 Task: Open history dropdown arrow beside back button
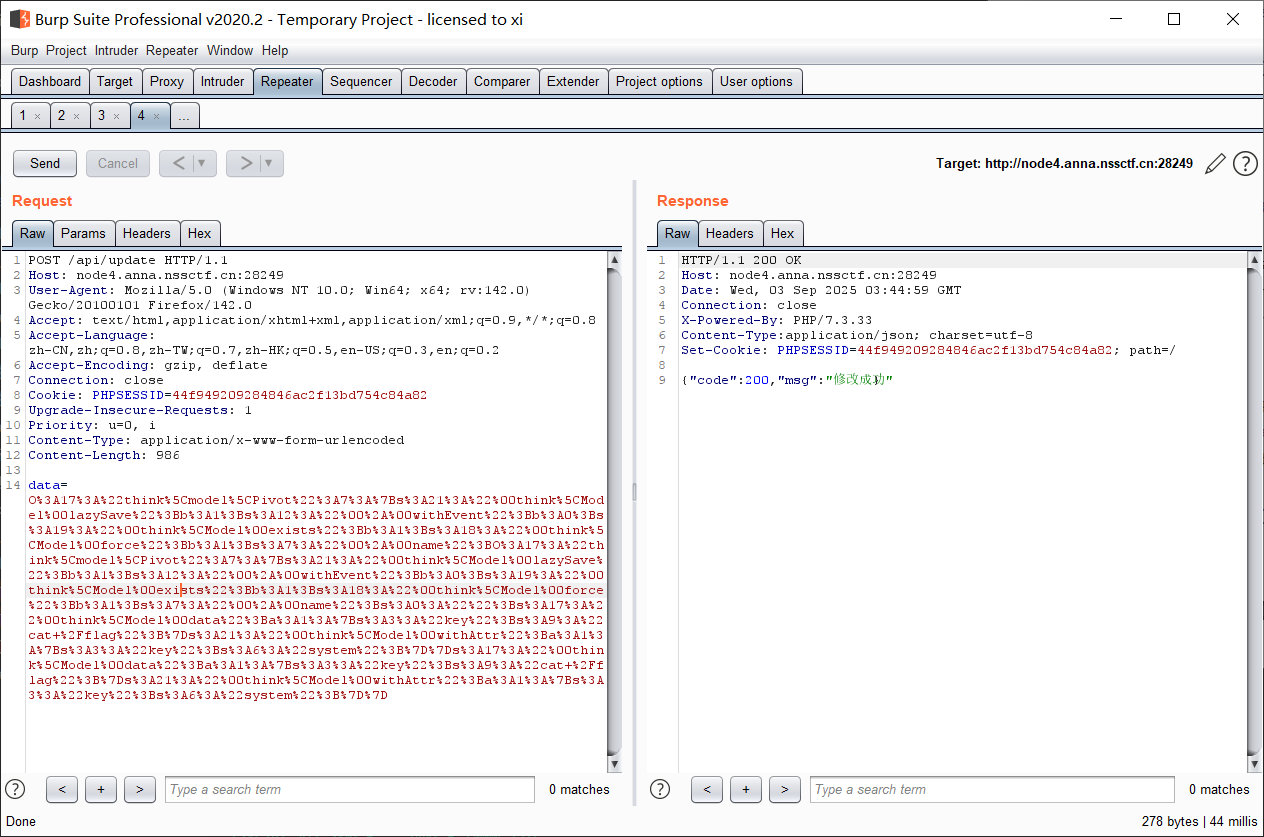204,163
